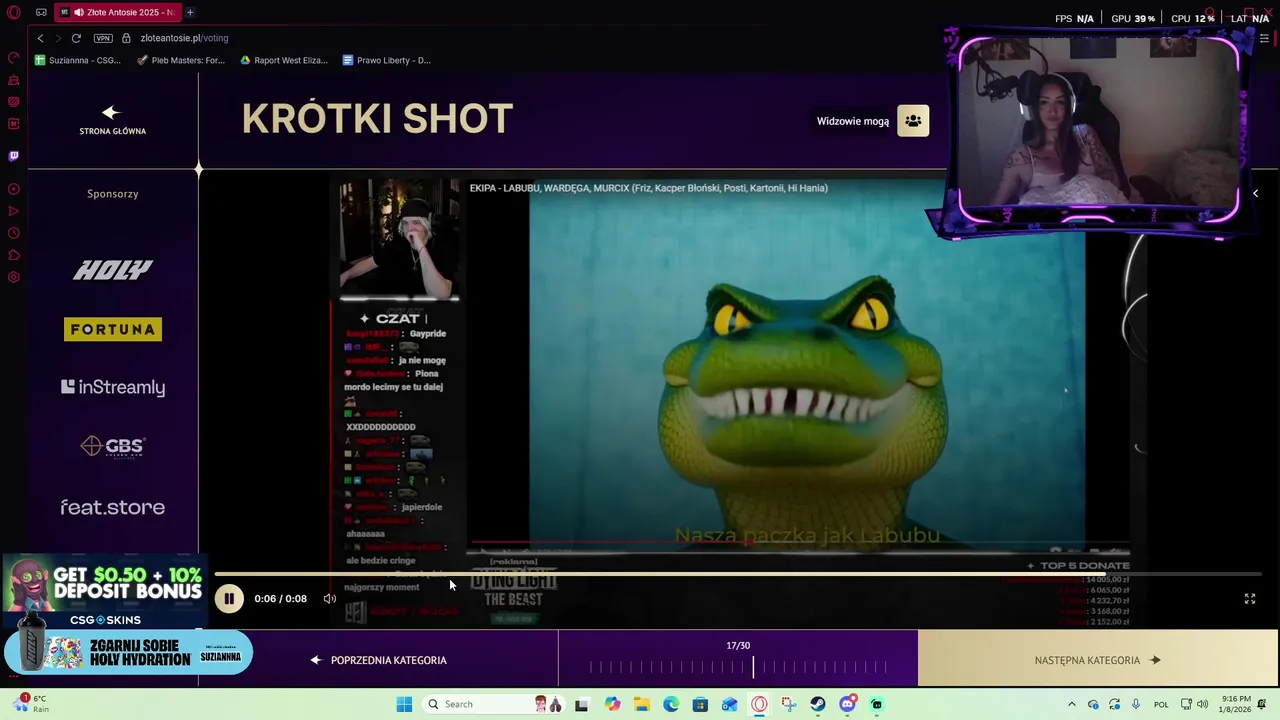Open Microsoft Edge from taskbar
Image resolution: width=1280 pixels, height=720 pixels.
[671, 704]
